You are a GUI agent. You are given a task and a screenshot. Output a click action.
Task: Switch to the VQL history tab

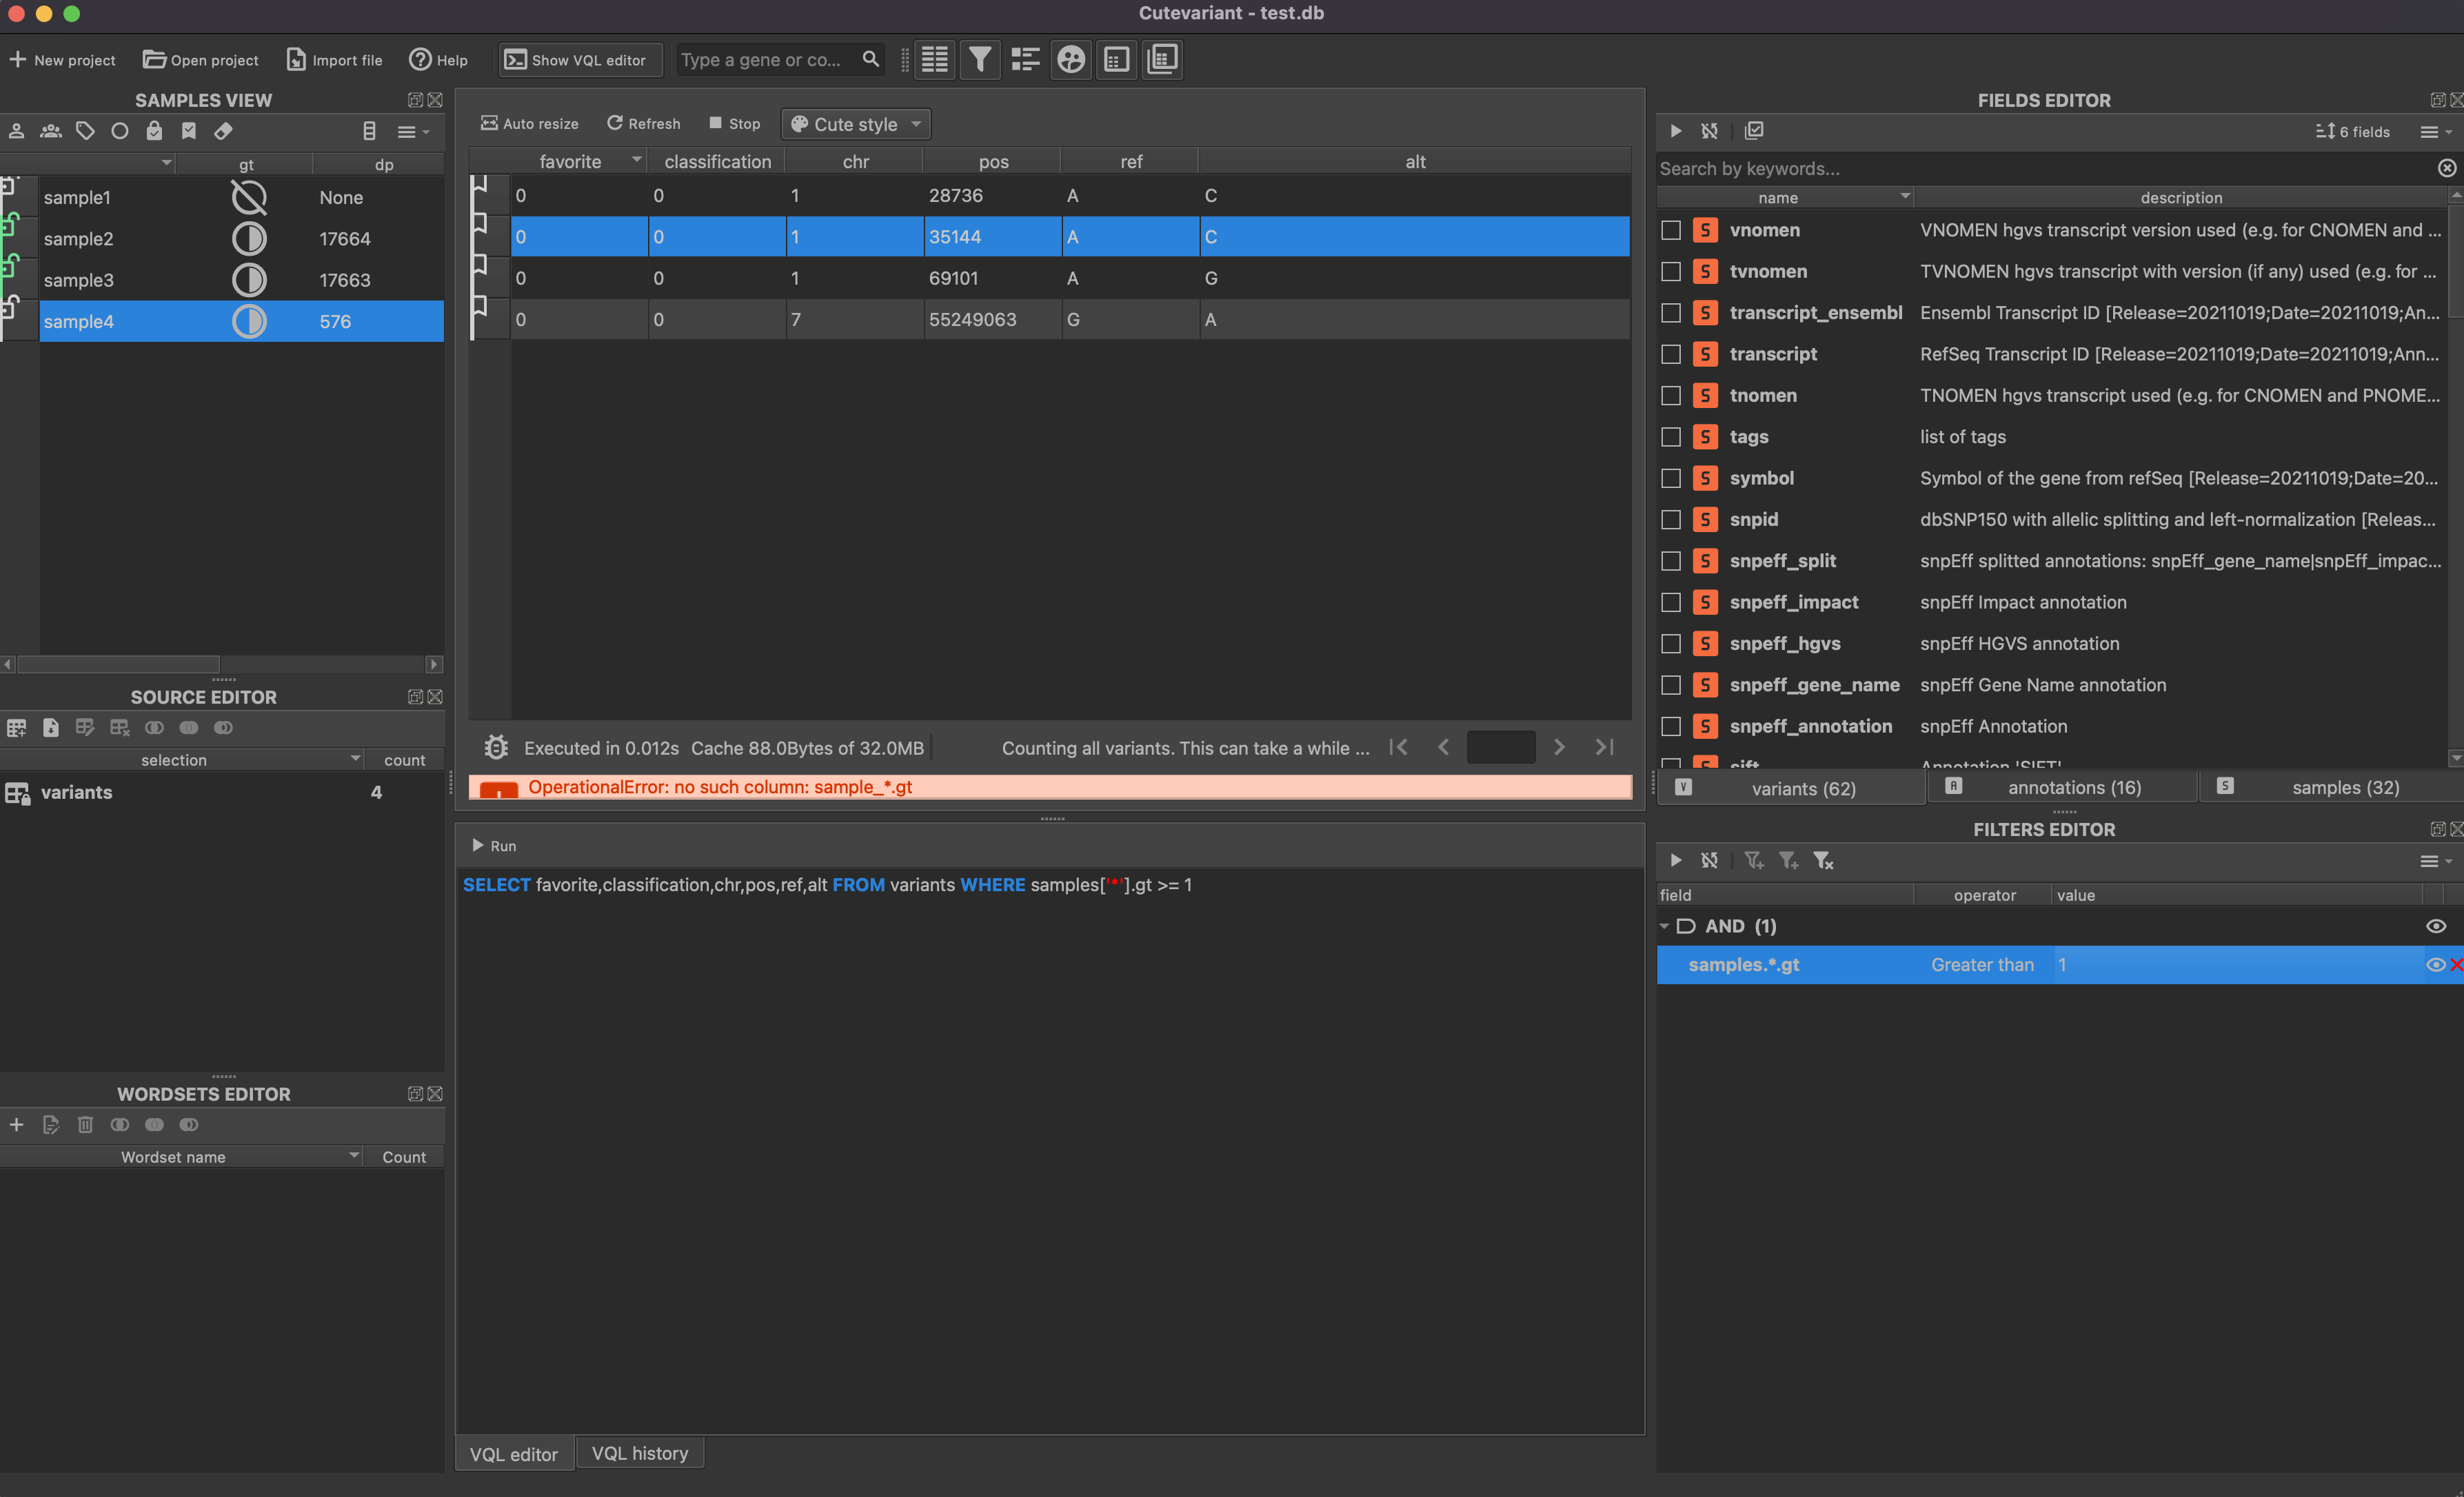(639, 1452)
